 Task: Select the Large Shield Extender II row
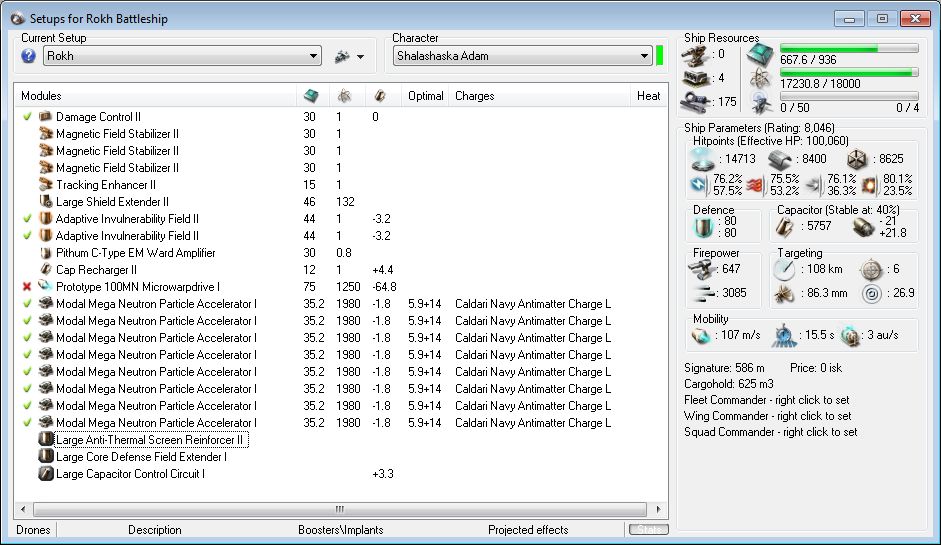340,201
